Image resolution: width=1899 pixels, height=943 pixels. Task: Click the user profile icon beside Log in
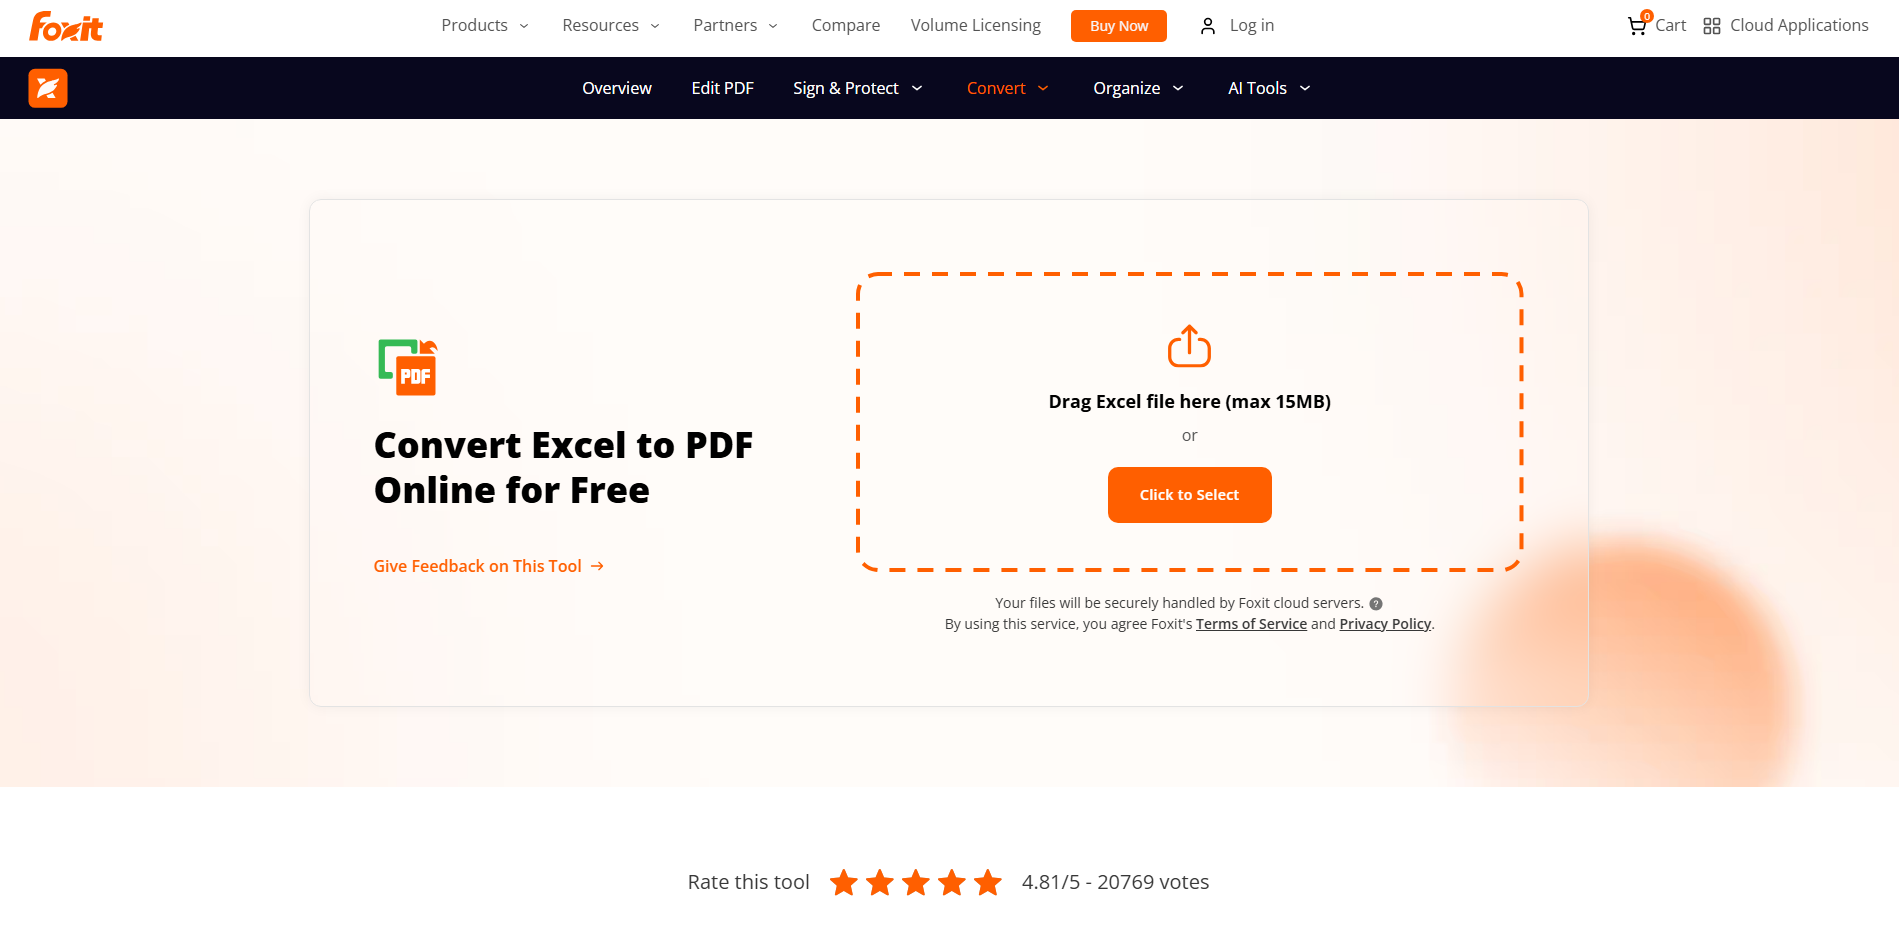[x=1208, y=26]
